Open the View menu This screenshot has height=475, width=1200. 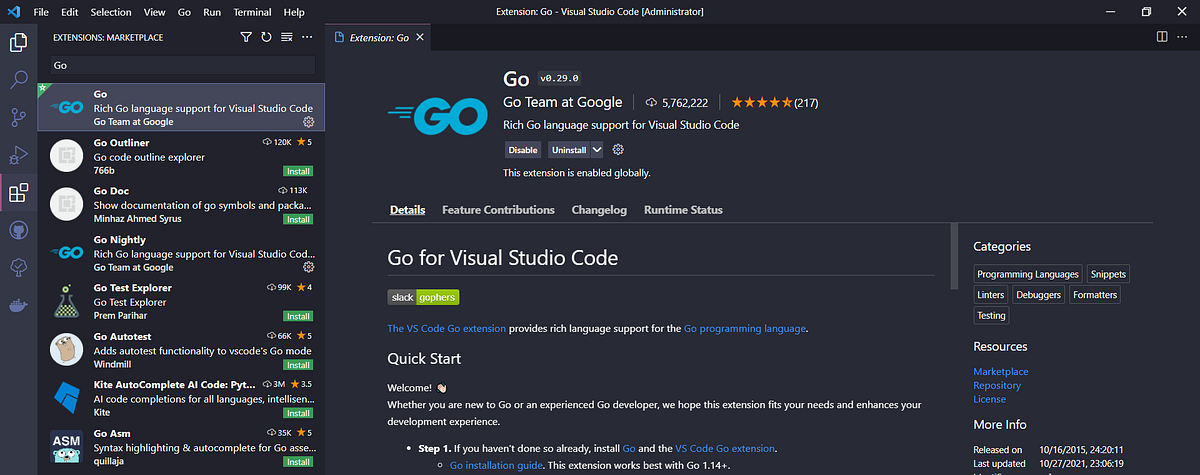(x=154, y=12)
